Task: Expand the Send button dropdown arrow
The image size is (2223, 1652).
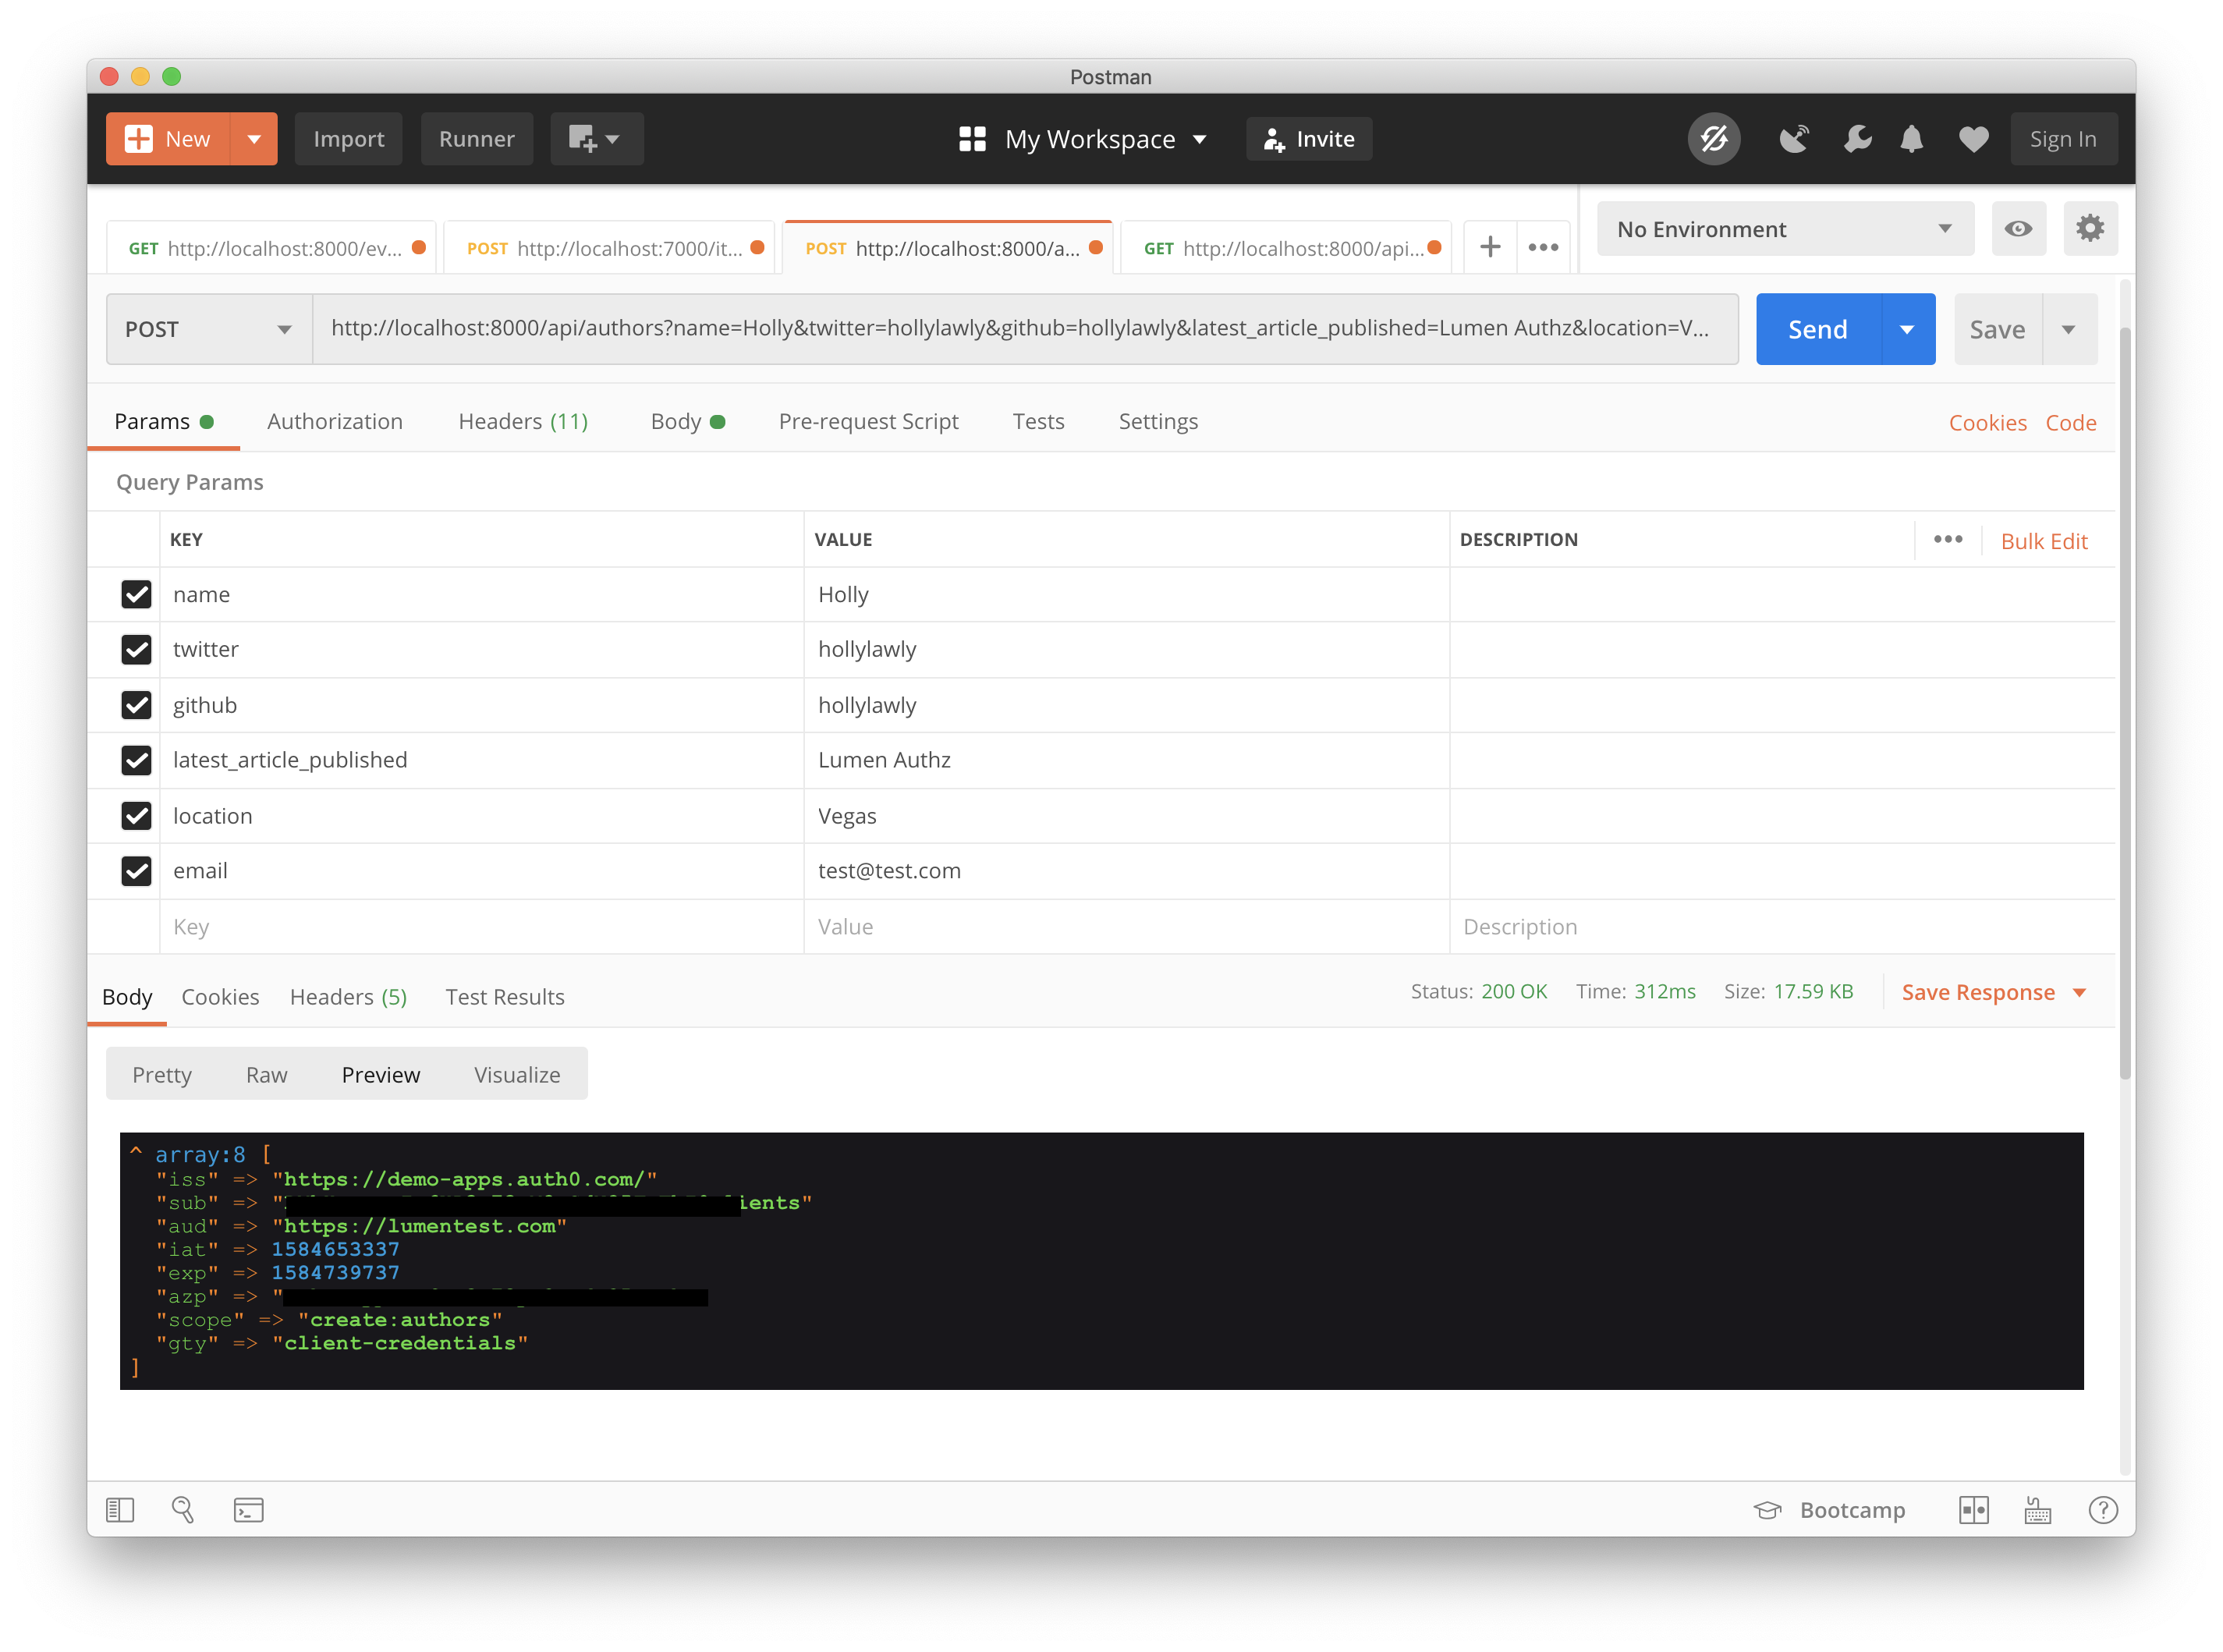Action: [1907, 329]
